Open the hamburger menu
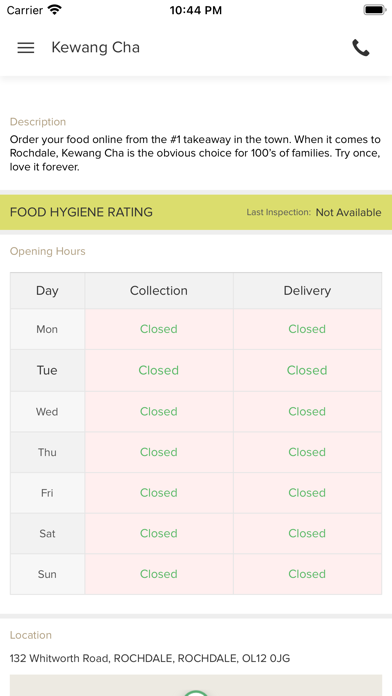The image size is (392, 696). coord(26,47)
